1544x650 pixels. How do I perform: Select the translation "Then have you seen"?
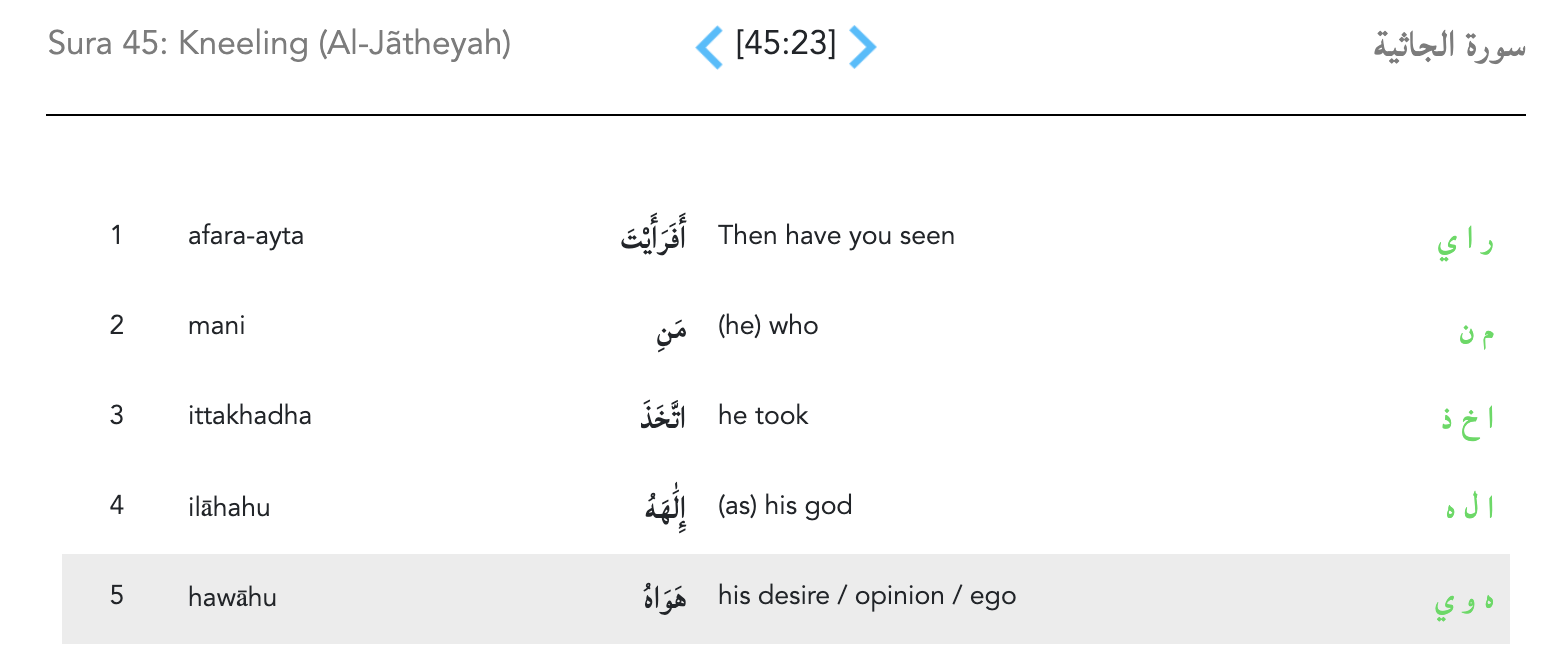[836, 236]
